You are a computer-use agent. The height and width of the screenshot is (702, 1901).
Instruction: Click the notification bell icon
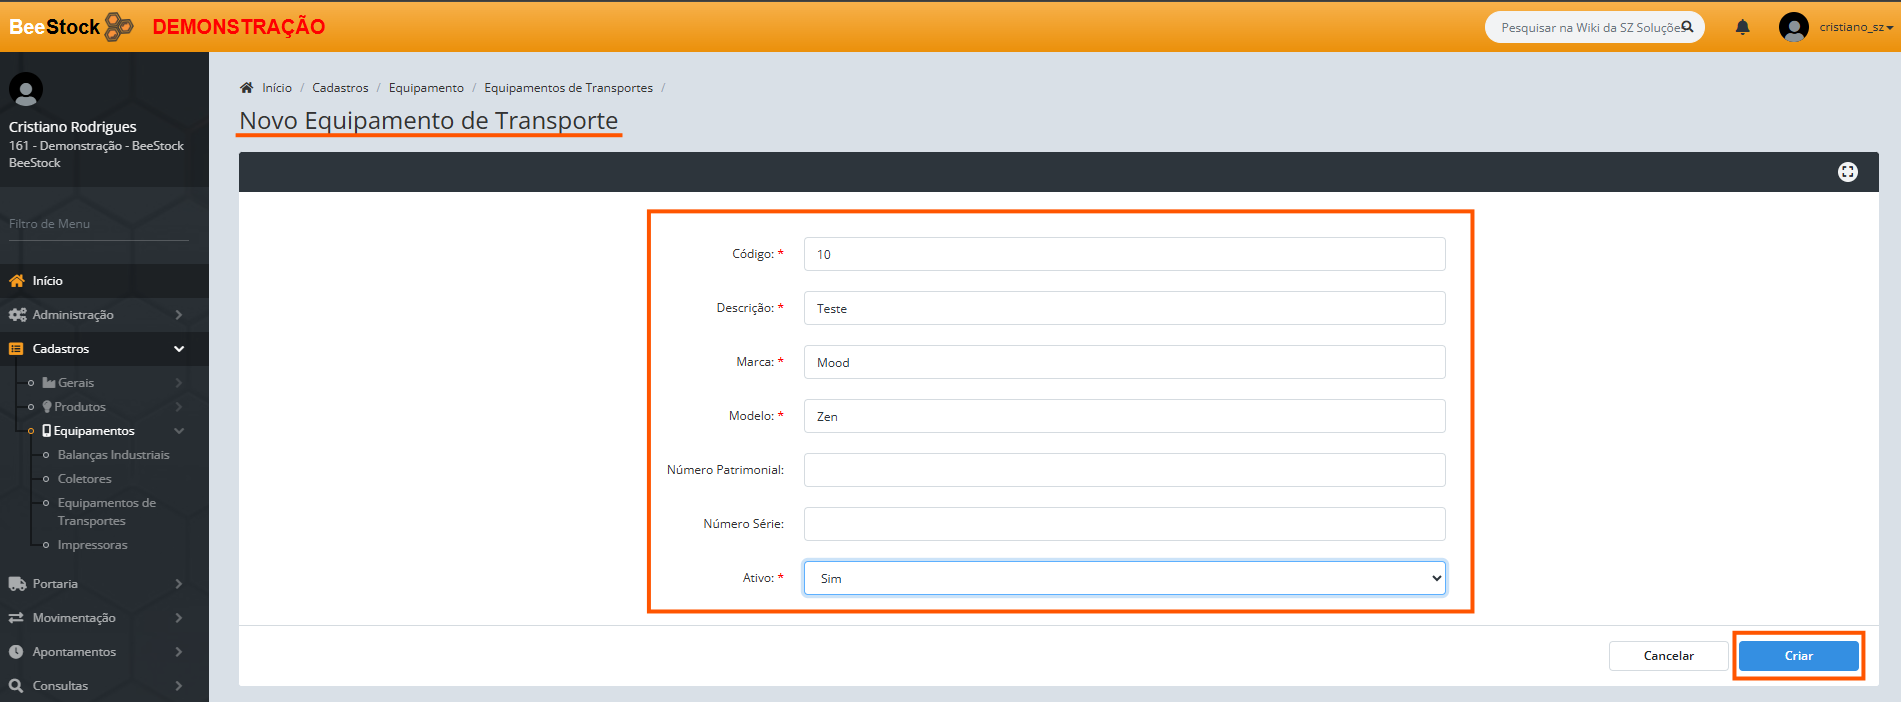coord(1742,27)
